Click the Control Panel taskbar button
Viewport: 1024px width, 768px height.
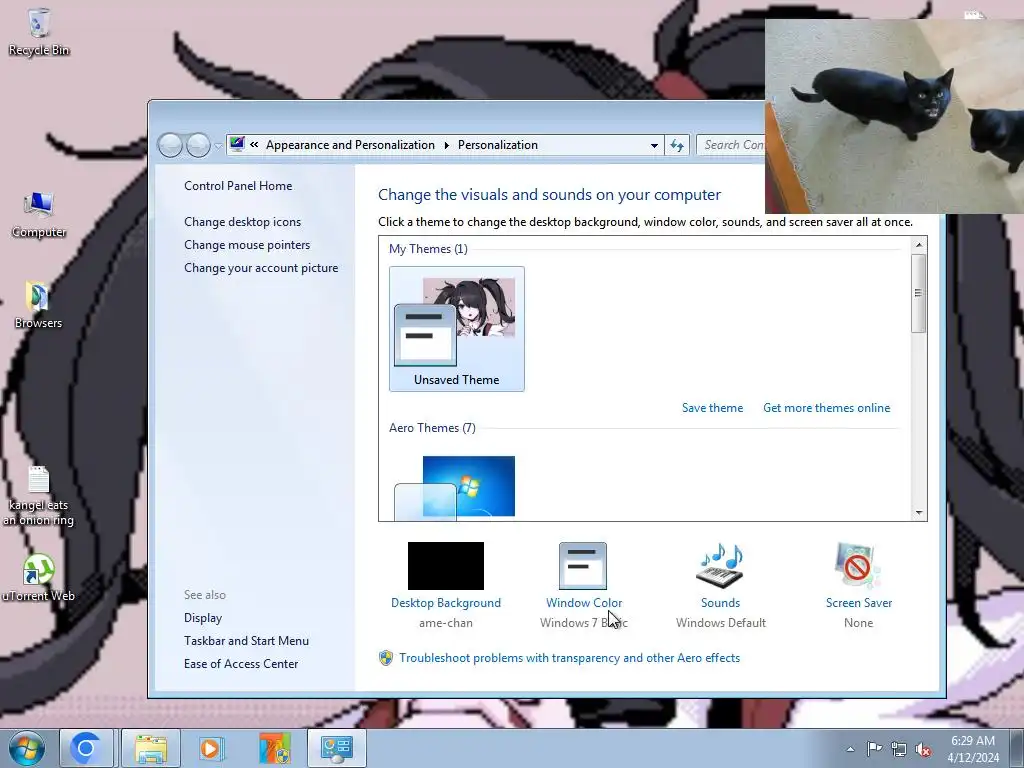tap(336, 748)
